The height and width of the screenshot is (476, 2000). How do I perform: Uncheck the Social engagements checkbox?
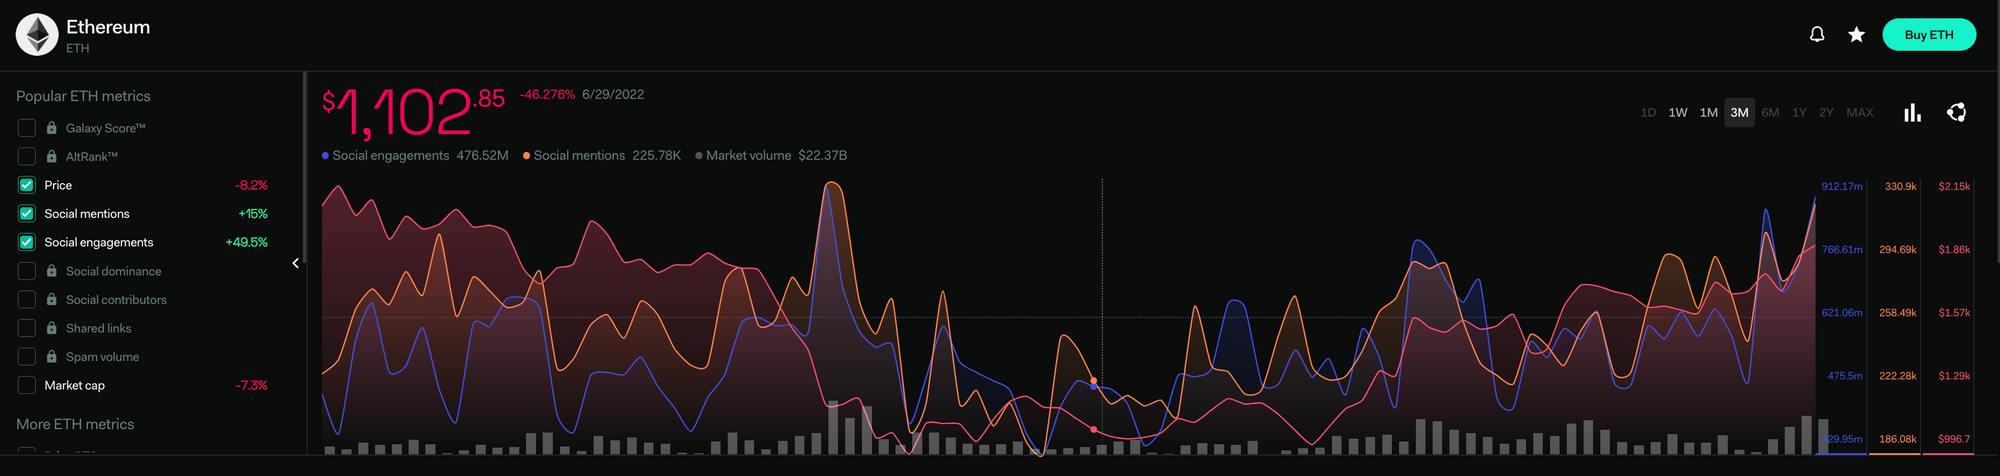pyautogui.click(x=27, y=242)
